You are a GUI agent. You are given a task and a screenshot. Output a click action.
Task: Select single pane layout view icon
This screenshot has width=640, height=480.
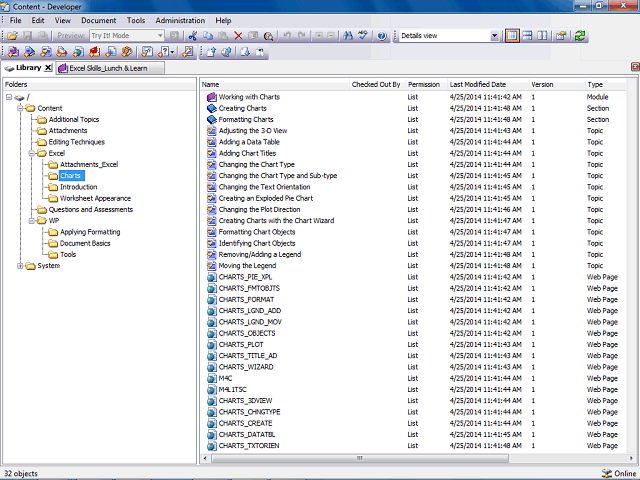[x=512, y=36]
